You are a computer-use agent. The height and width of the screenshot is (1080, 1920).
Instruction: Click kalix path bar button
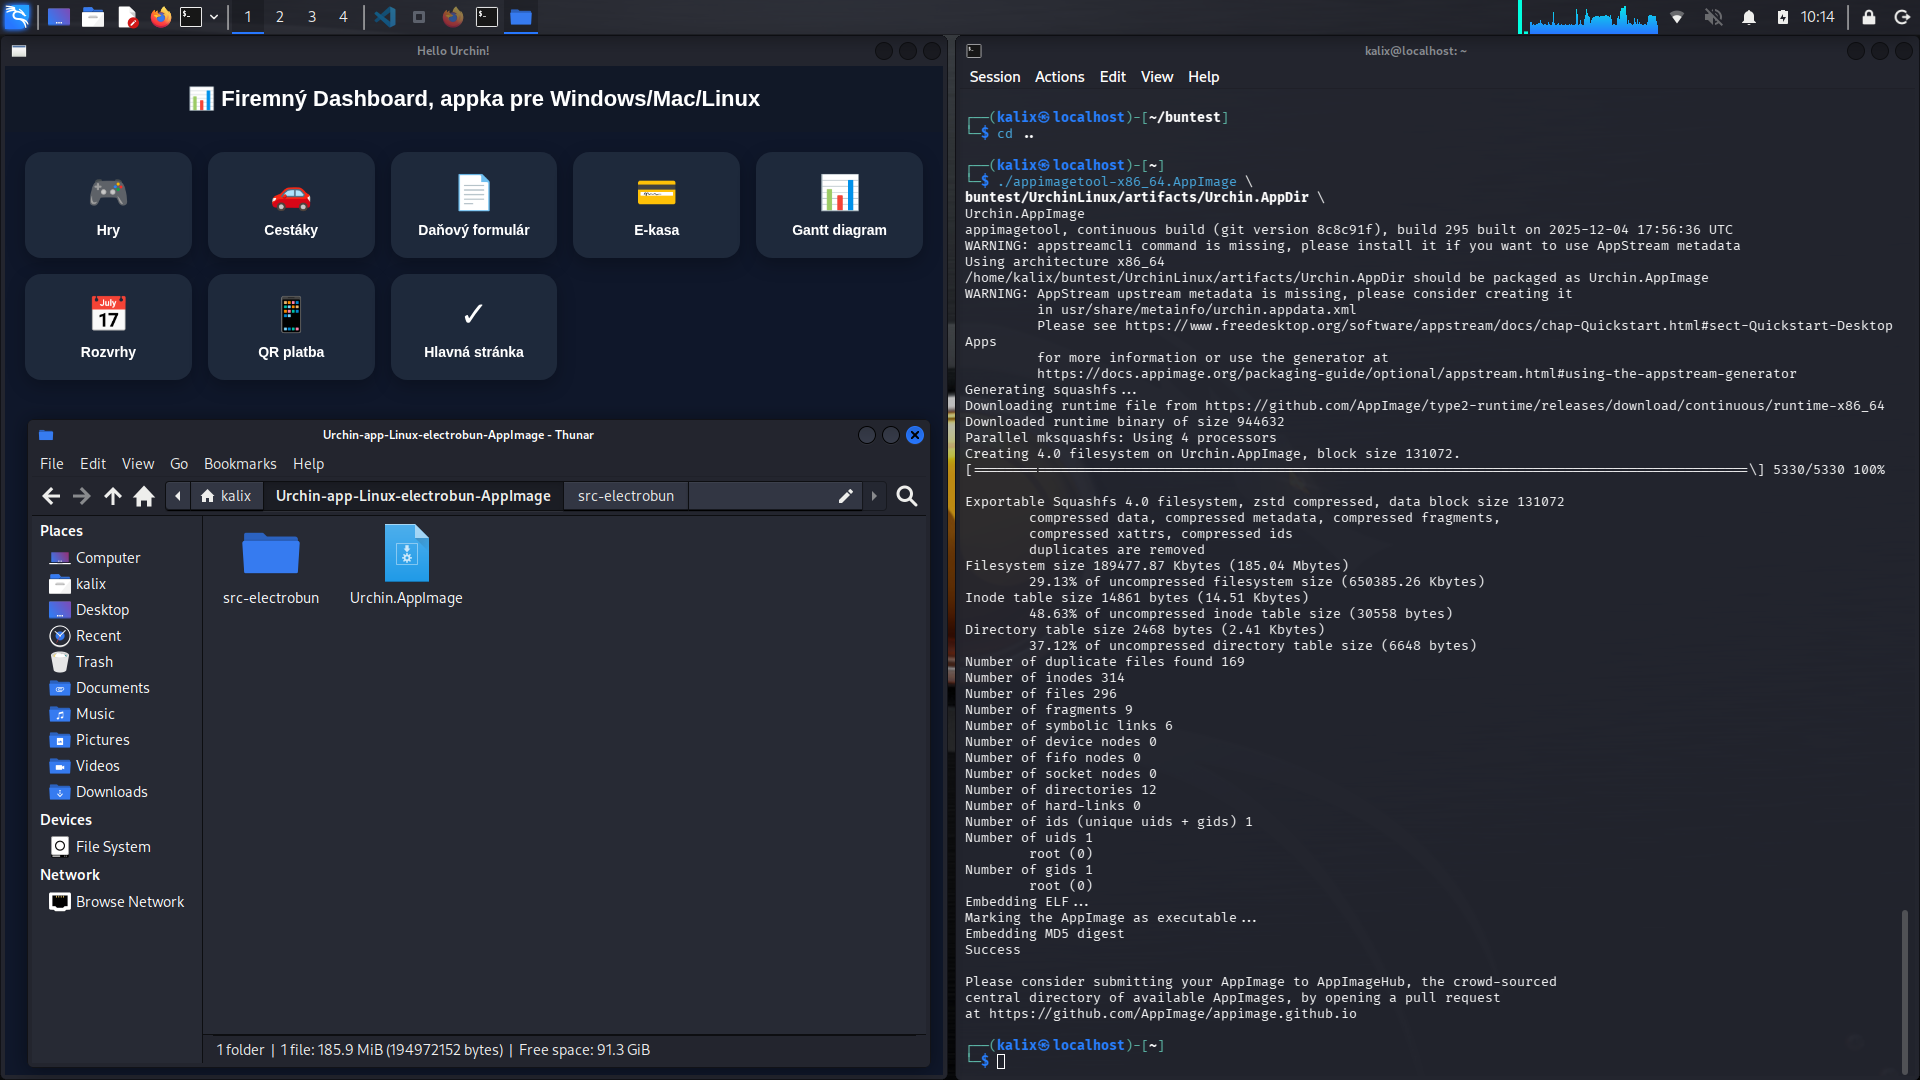tap(226, 496)
